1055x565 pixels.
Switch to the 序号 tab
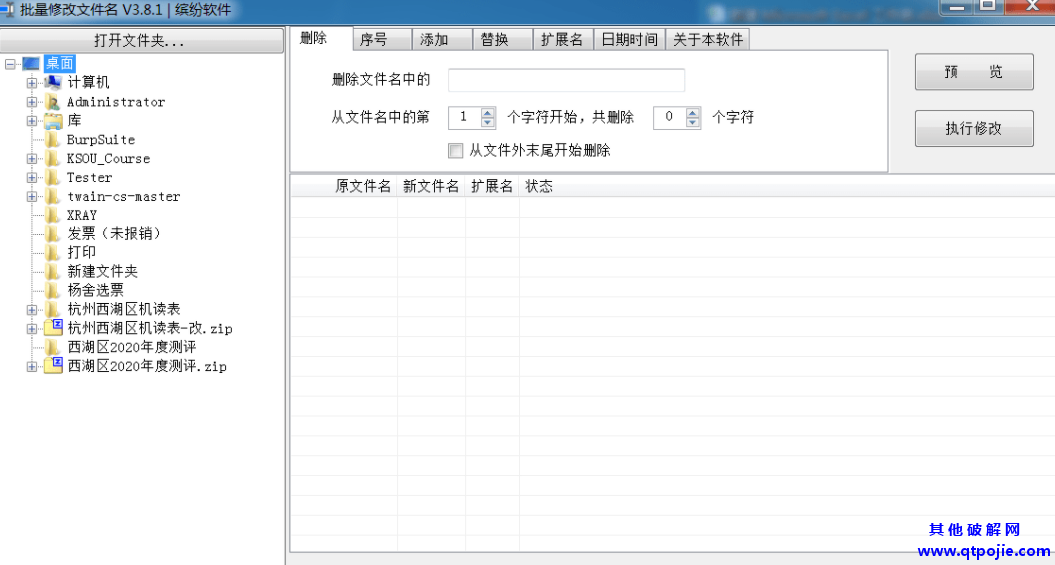click(382, 40)
